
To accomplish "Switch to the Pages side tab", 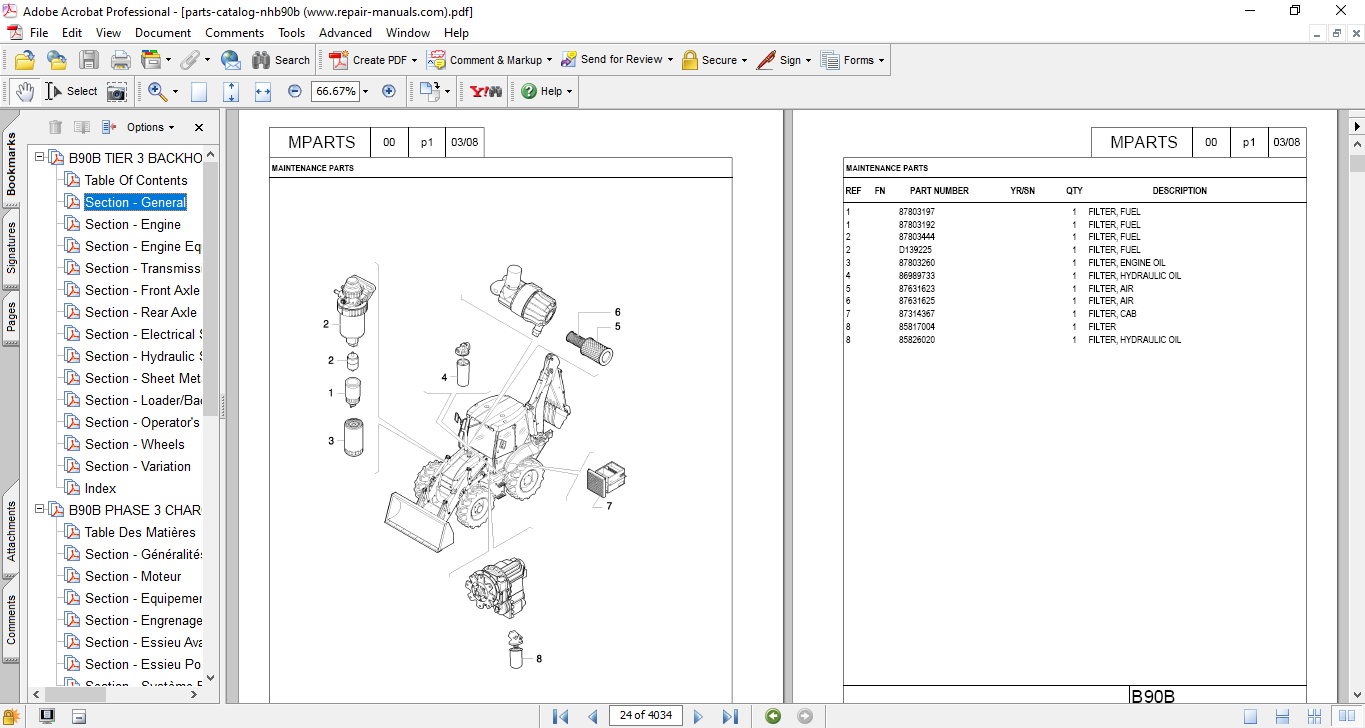I will pyautogui.click(x=11, y=318).
